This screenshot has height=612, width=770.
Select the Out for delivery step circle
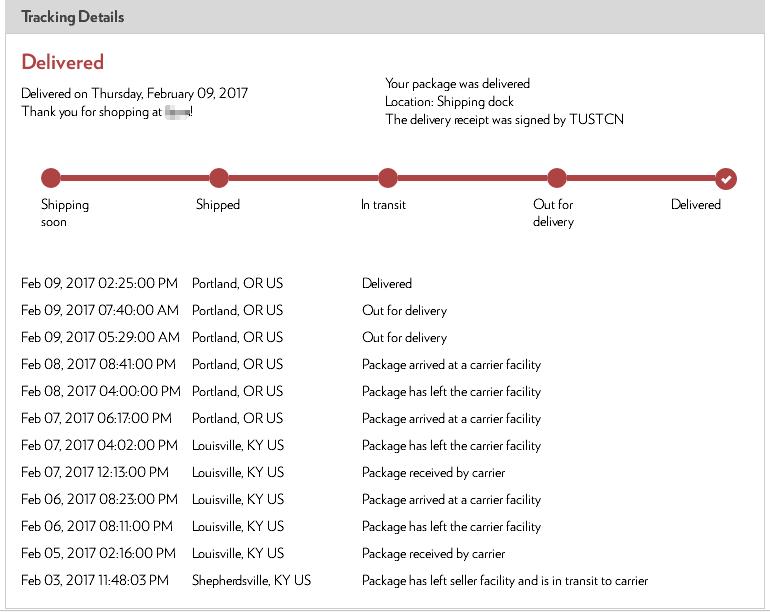[x=557, y=179]
